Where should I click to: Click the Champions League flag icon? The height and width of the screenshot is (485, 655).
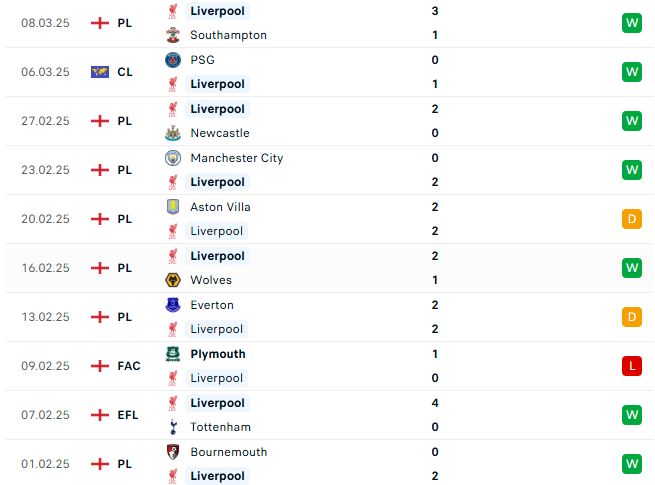click(x=100, y=72)
